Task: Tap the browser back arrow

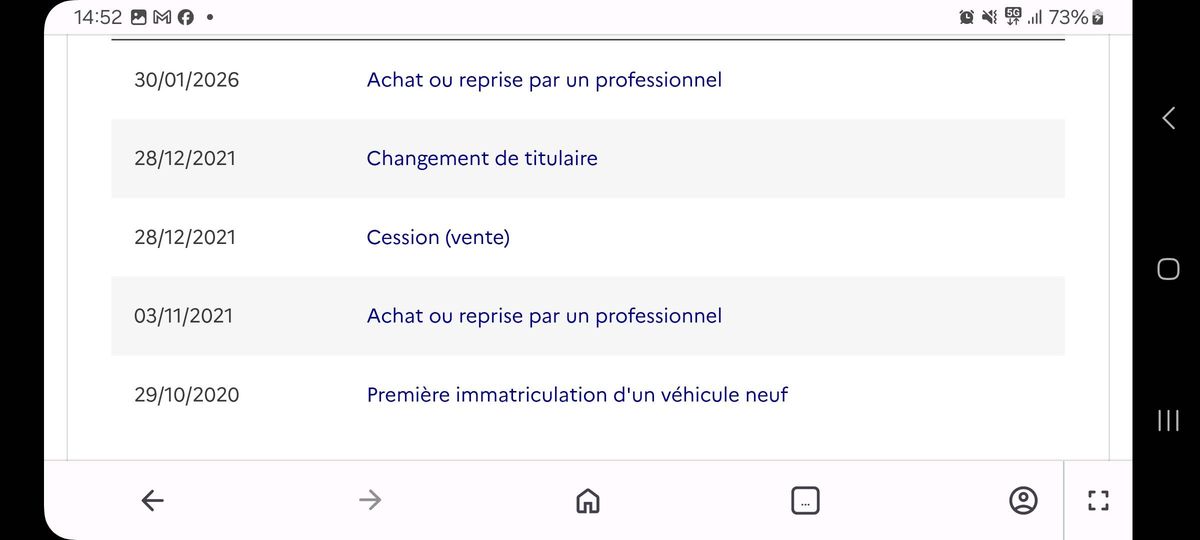Action: (152, 500)
